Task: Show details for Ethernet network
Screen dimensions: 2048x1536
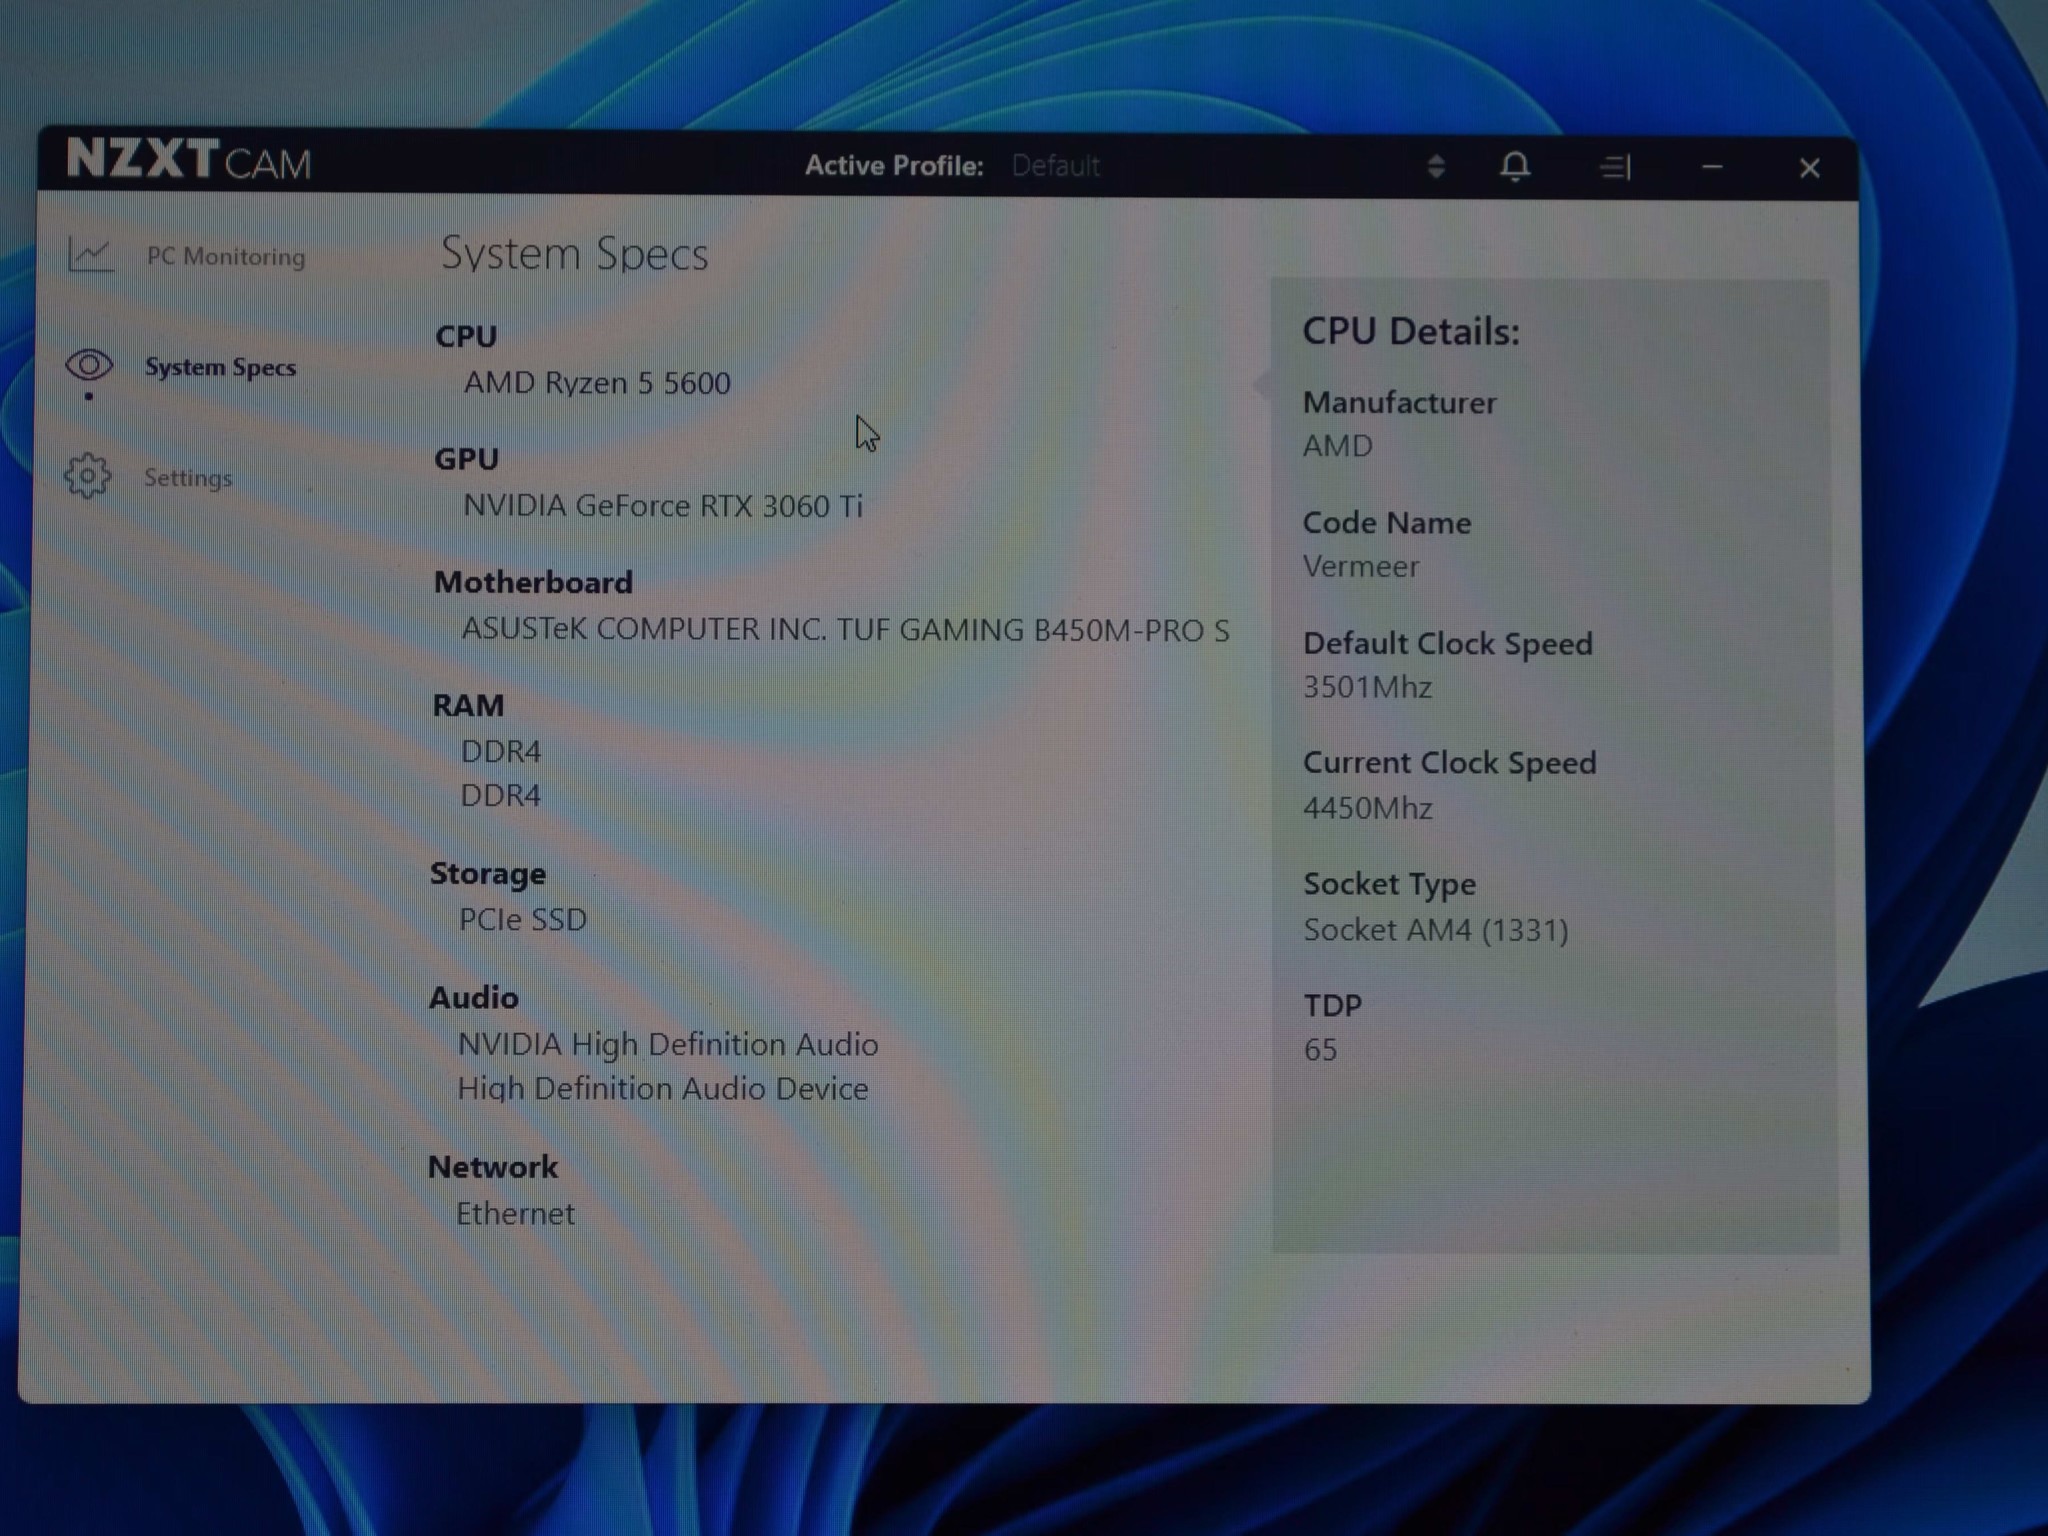Action: pos(515,1213)
